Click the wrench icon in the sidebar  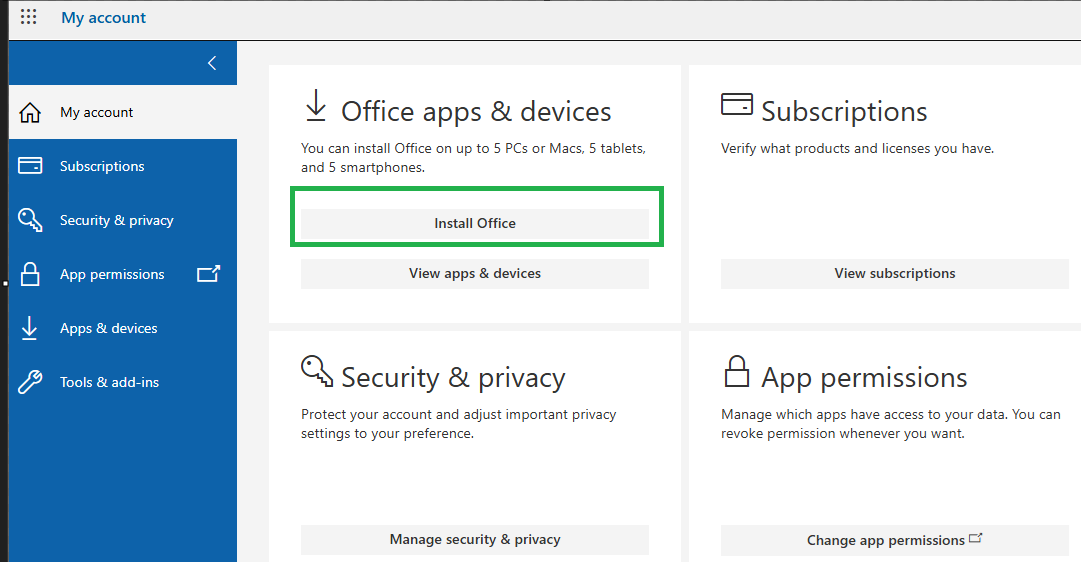click(x=30, y=382)
